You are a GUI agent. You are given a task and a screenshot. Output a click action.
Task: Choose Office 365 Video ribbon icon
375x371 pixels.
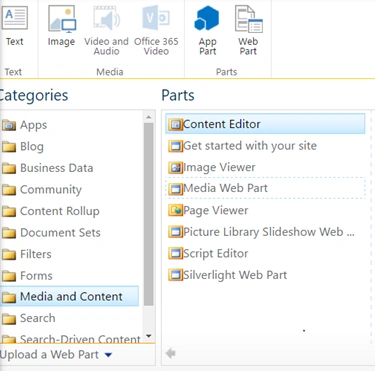click(x=156, y=18)
